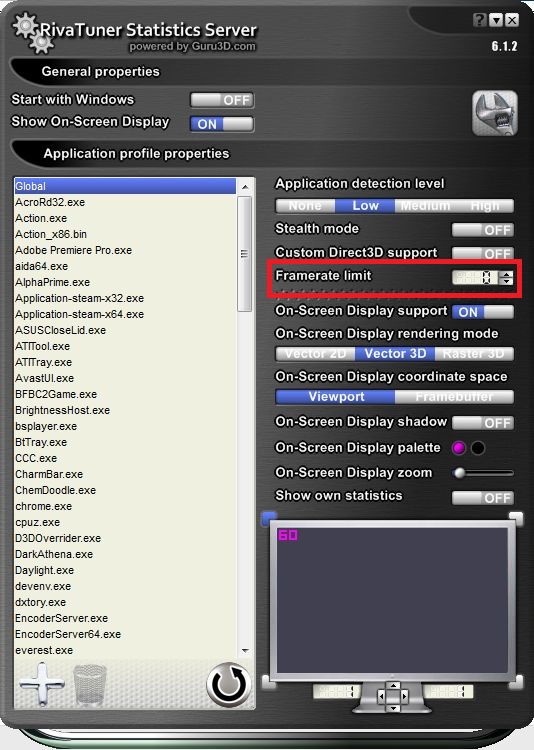This screenshot has width=534, height=750.
Task: Select ATITool.exe profile
Action: tap(125, 346)
